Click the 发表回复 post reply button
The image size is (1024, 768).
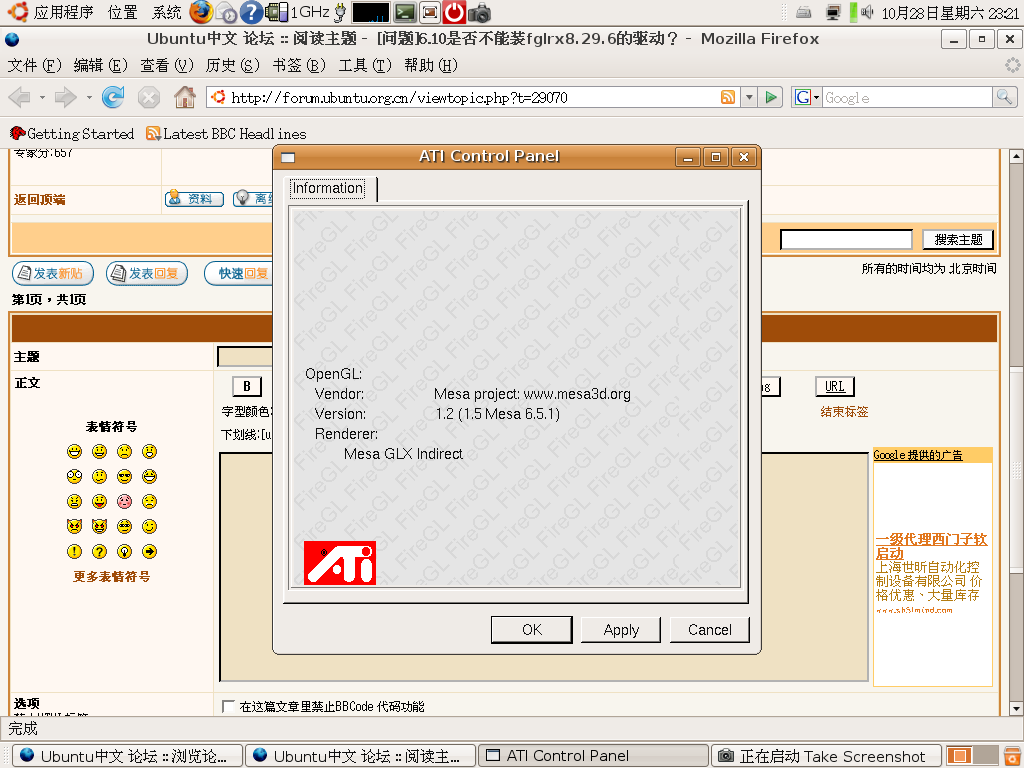click(147, 274)
